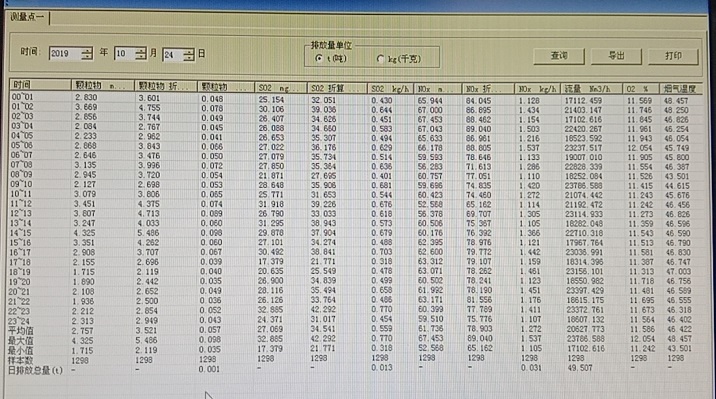Increase the month value with up arrow
The image size is (716, 399).
coord(141,50)
